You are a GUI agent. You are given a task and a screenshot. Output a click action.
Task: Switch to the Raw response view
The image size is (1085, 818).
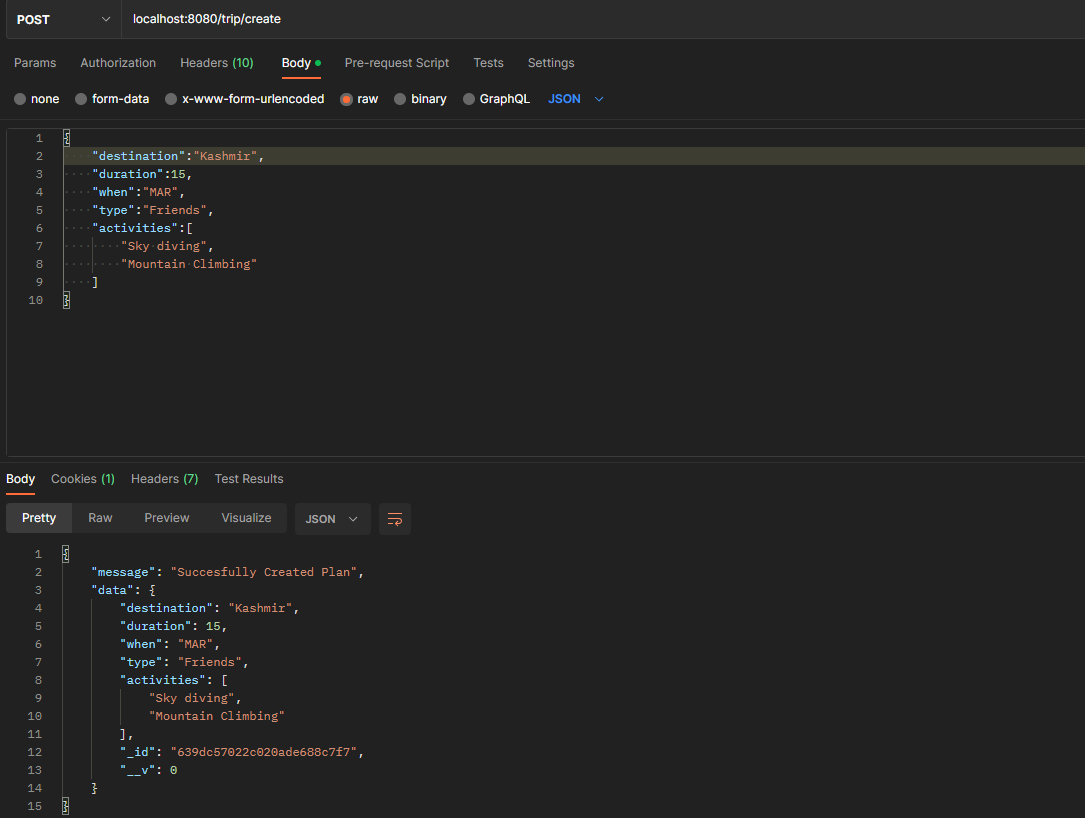pyautogui.click(x=100, y=518)
